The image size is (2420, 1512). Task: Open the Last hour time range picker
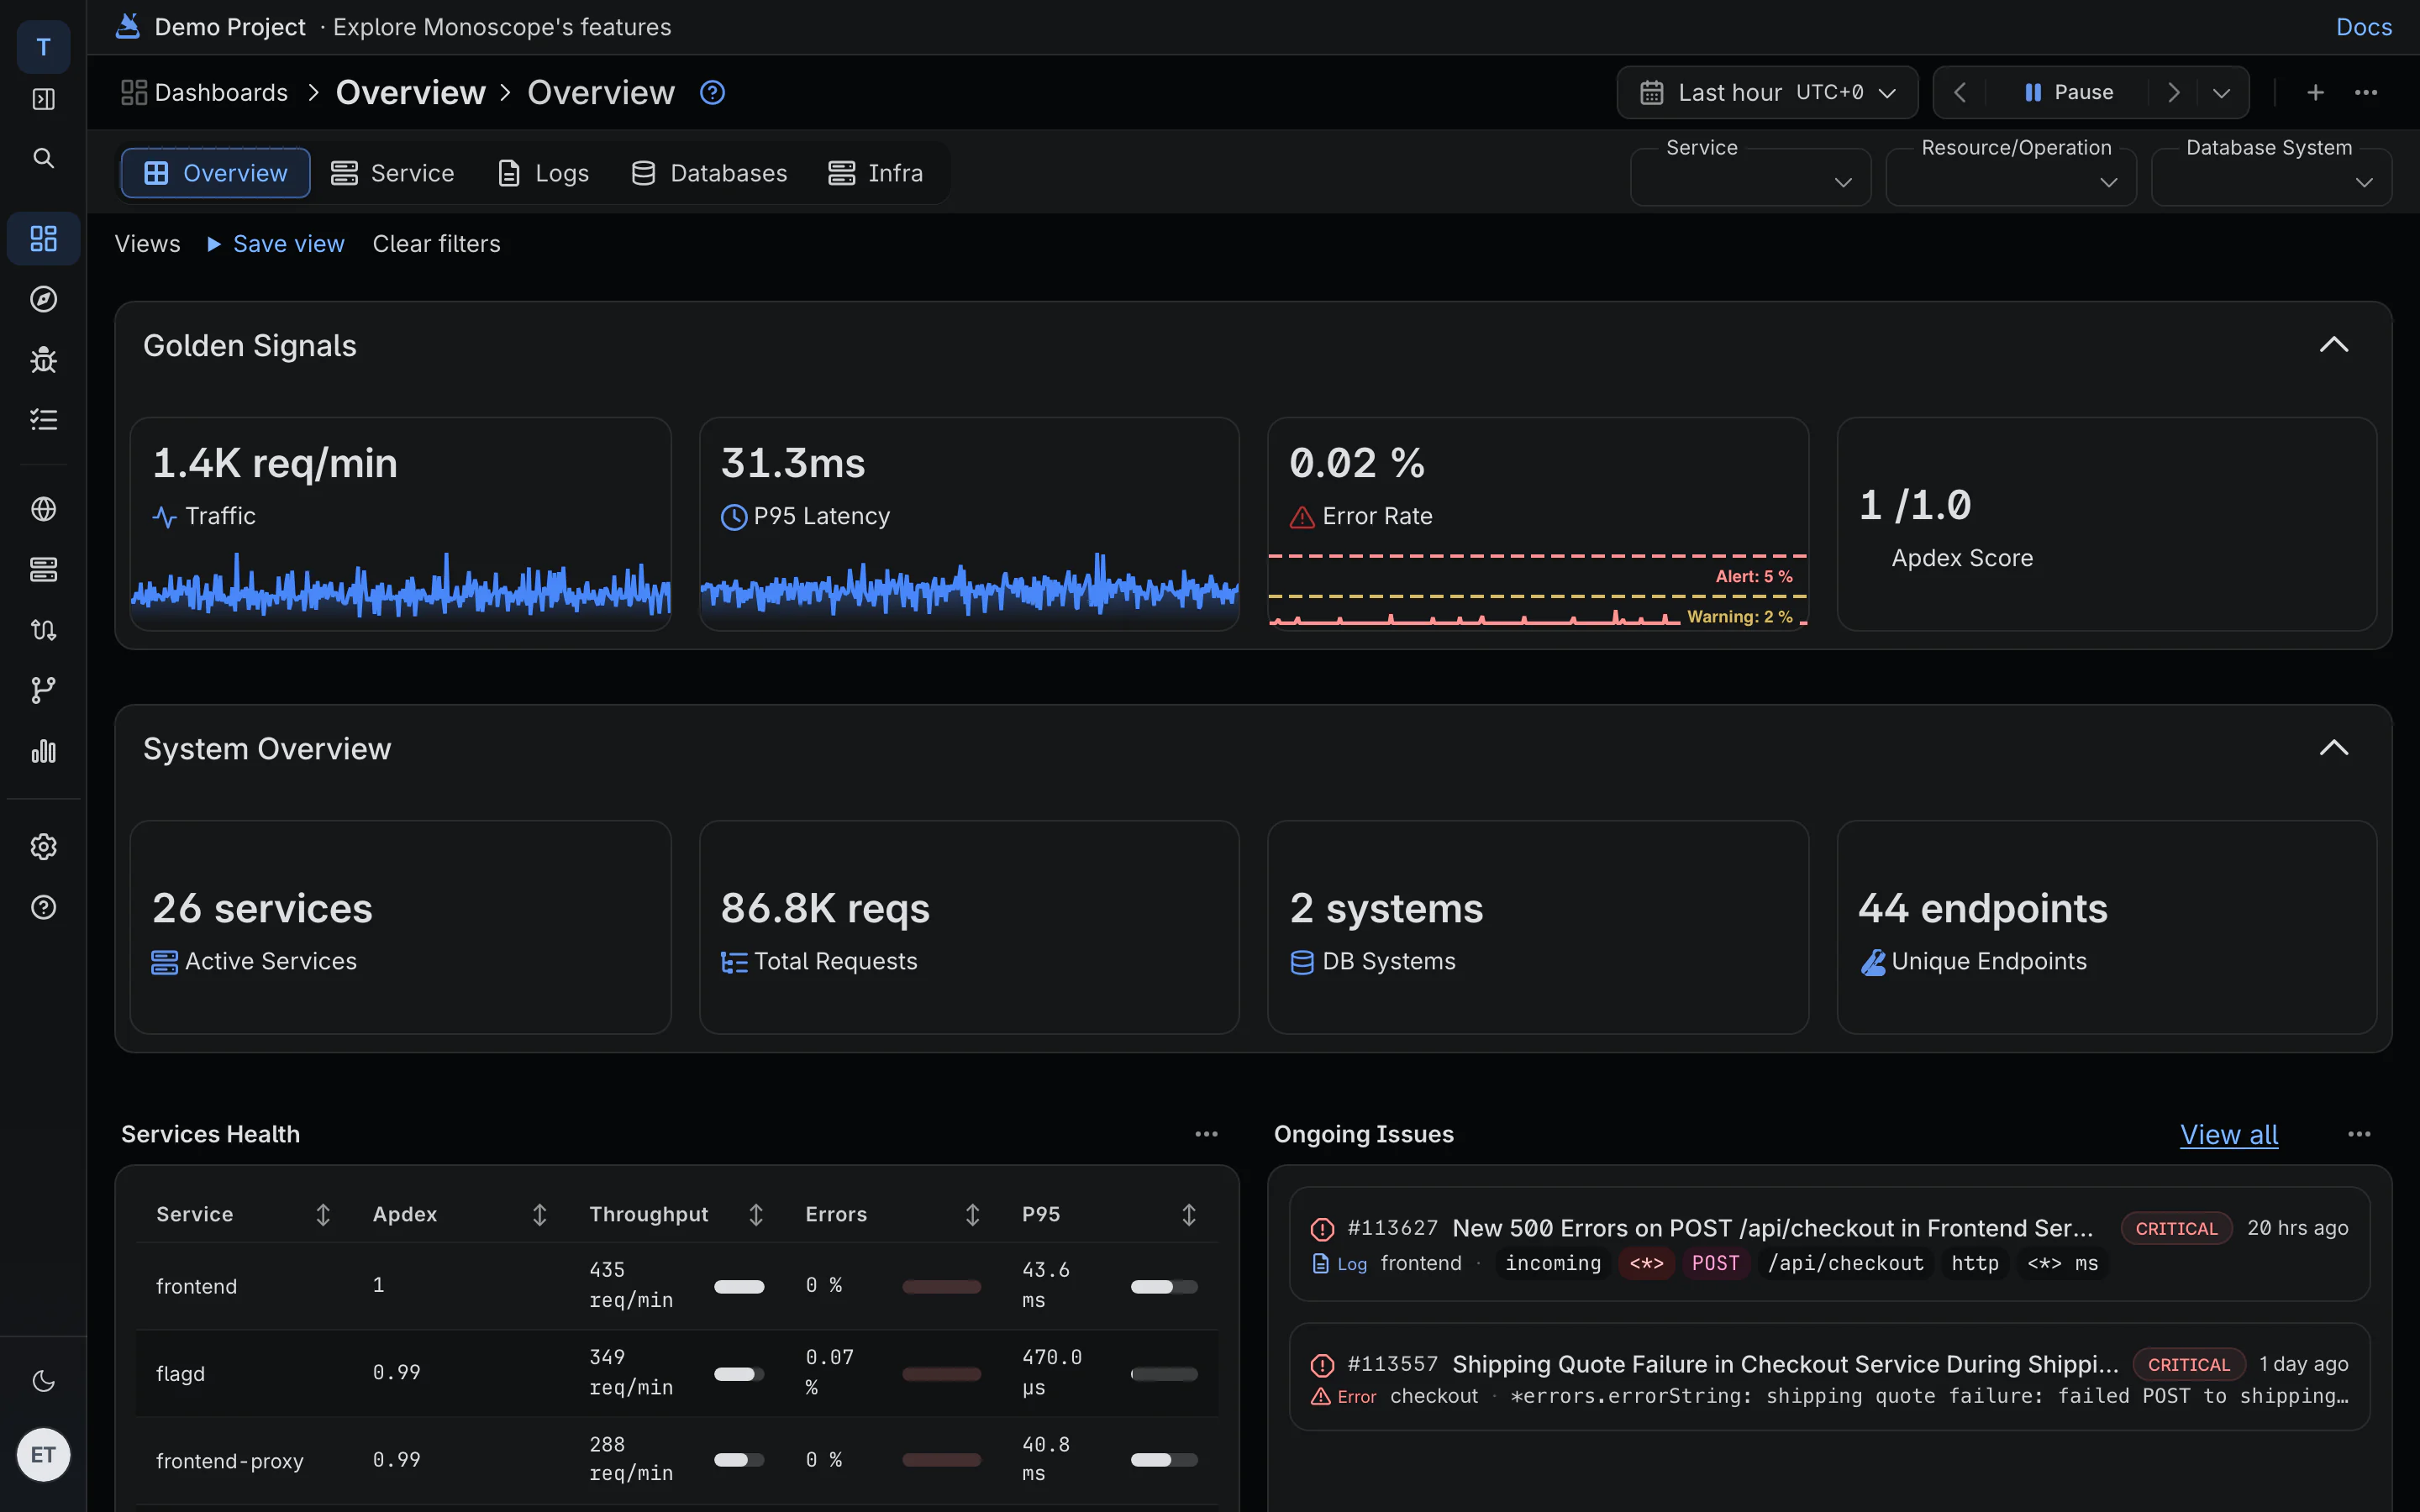tap(1767, 92)
